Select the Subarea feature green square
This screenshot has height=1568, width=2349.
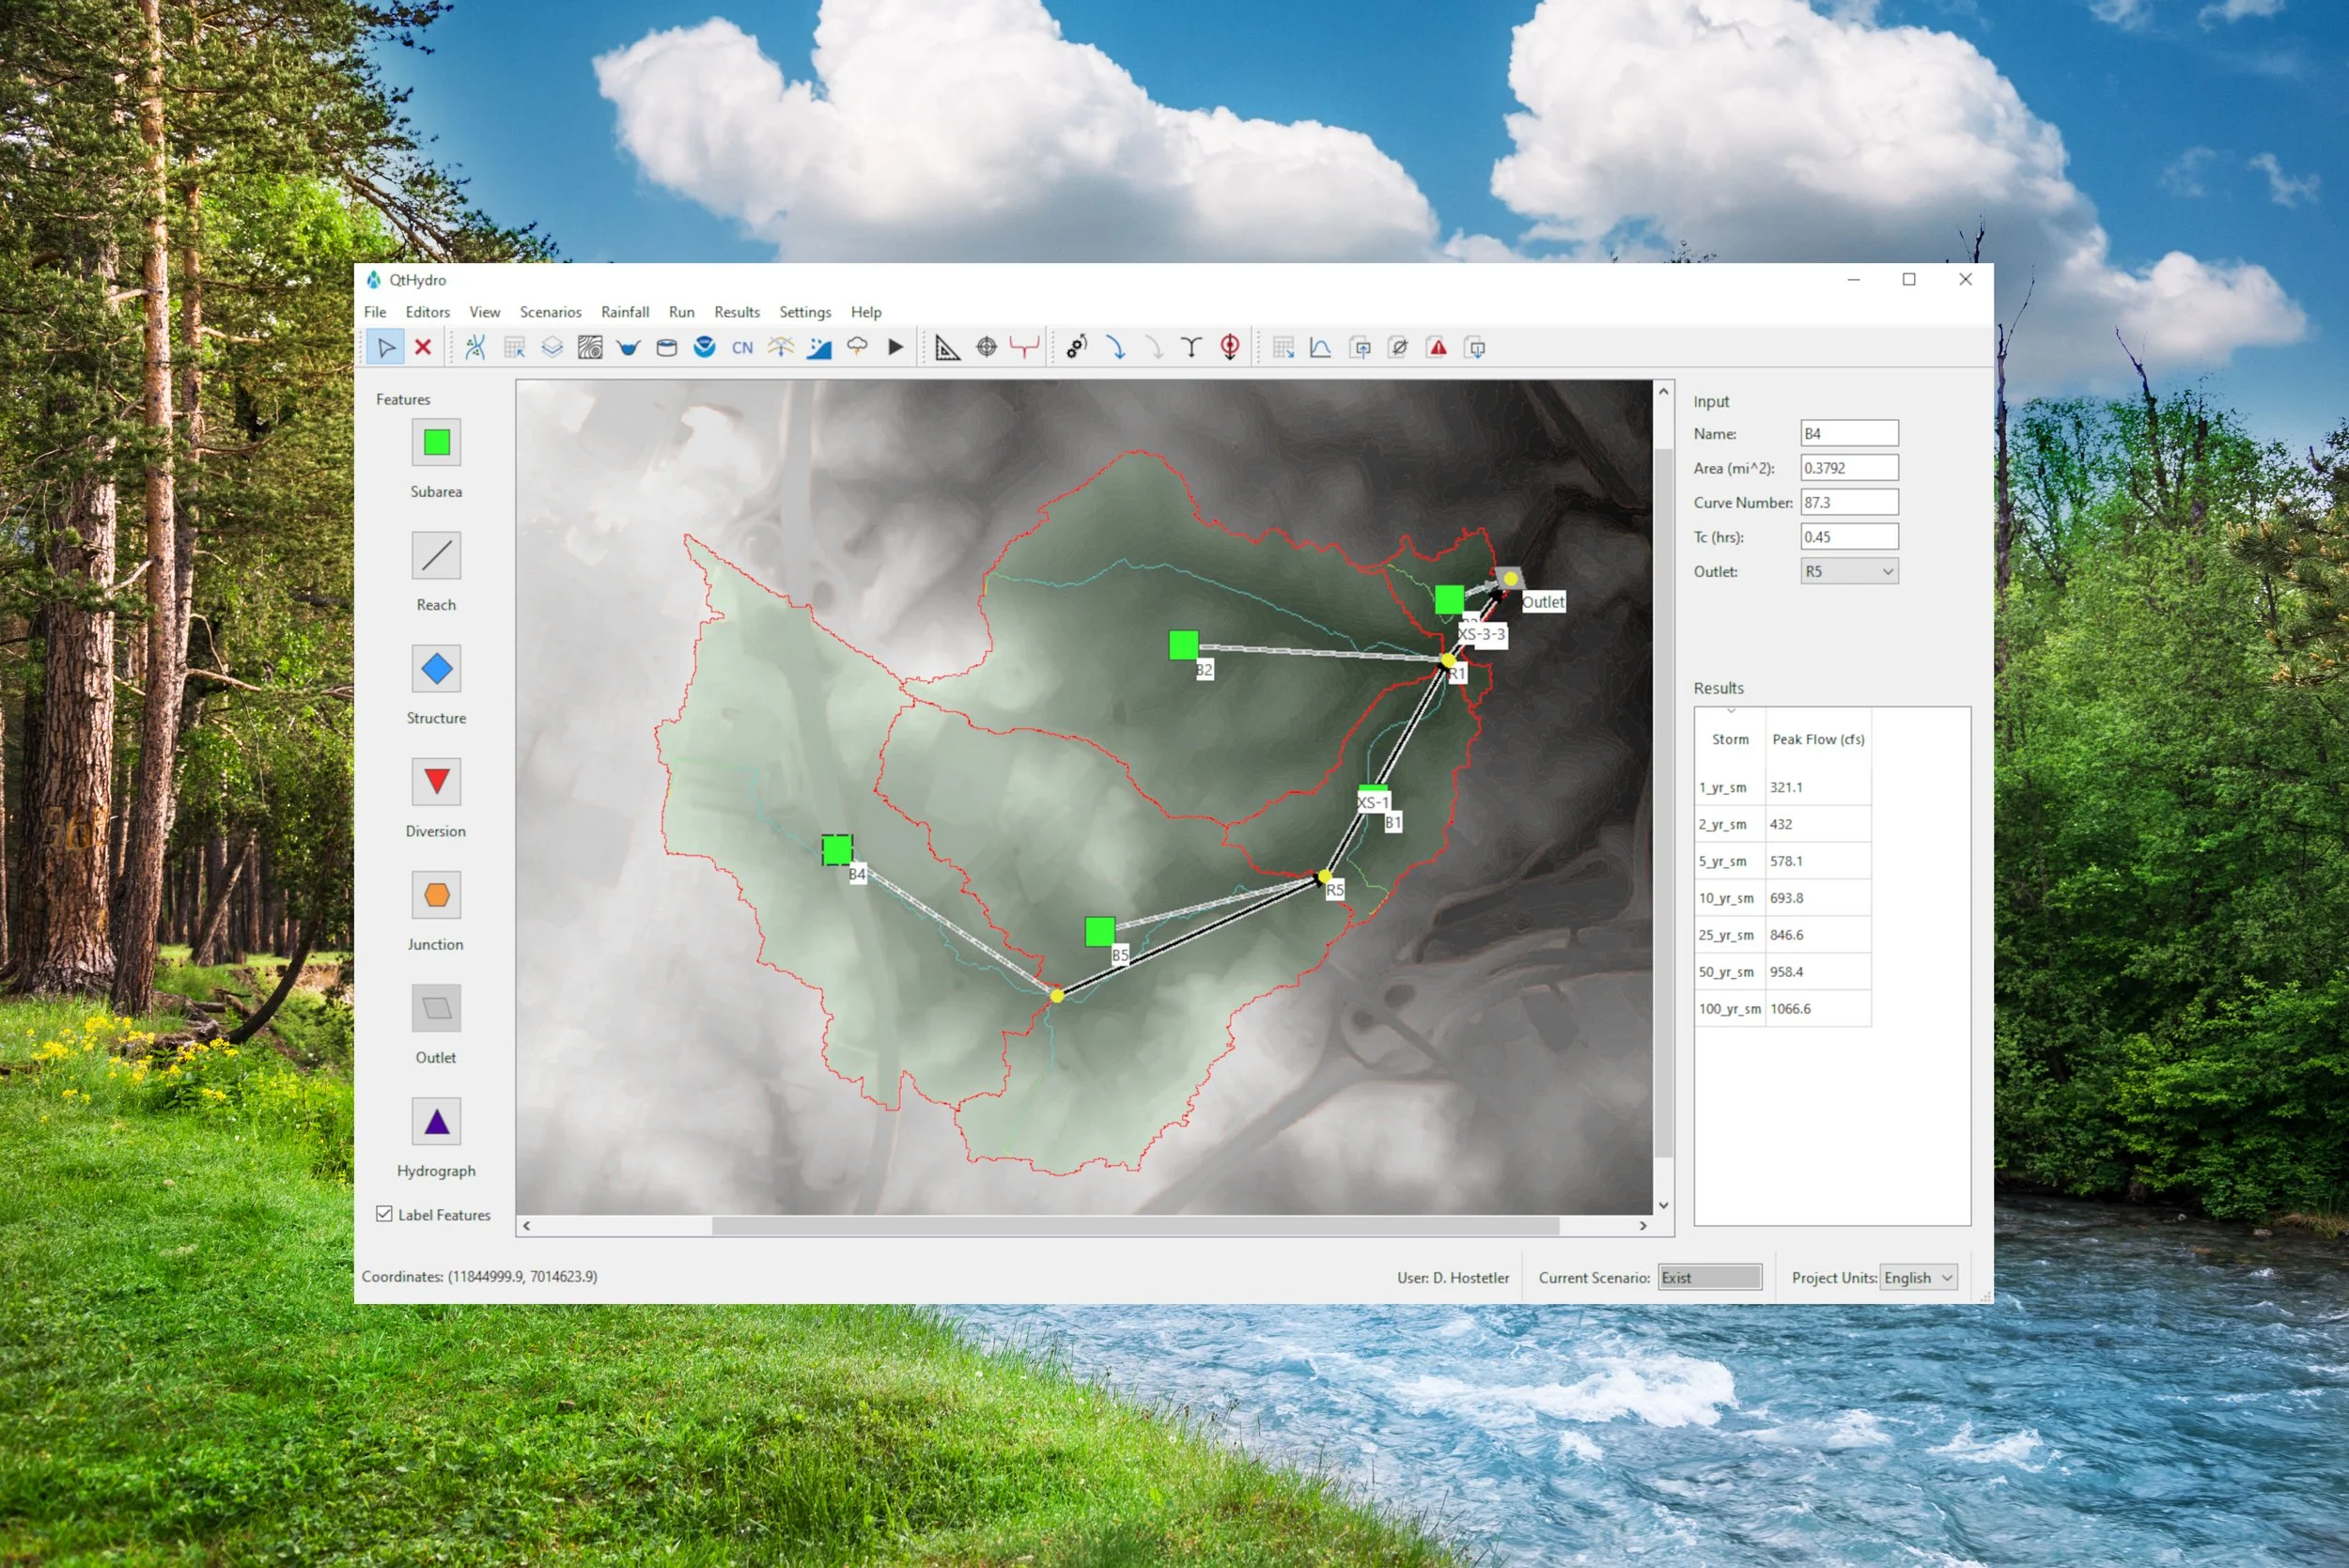coord(436,443)
